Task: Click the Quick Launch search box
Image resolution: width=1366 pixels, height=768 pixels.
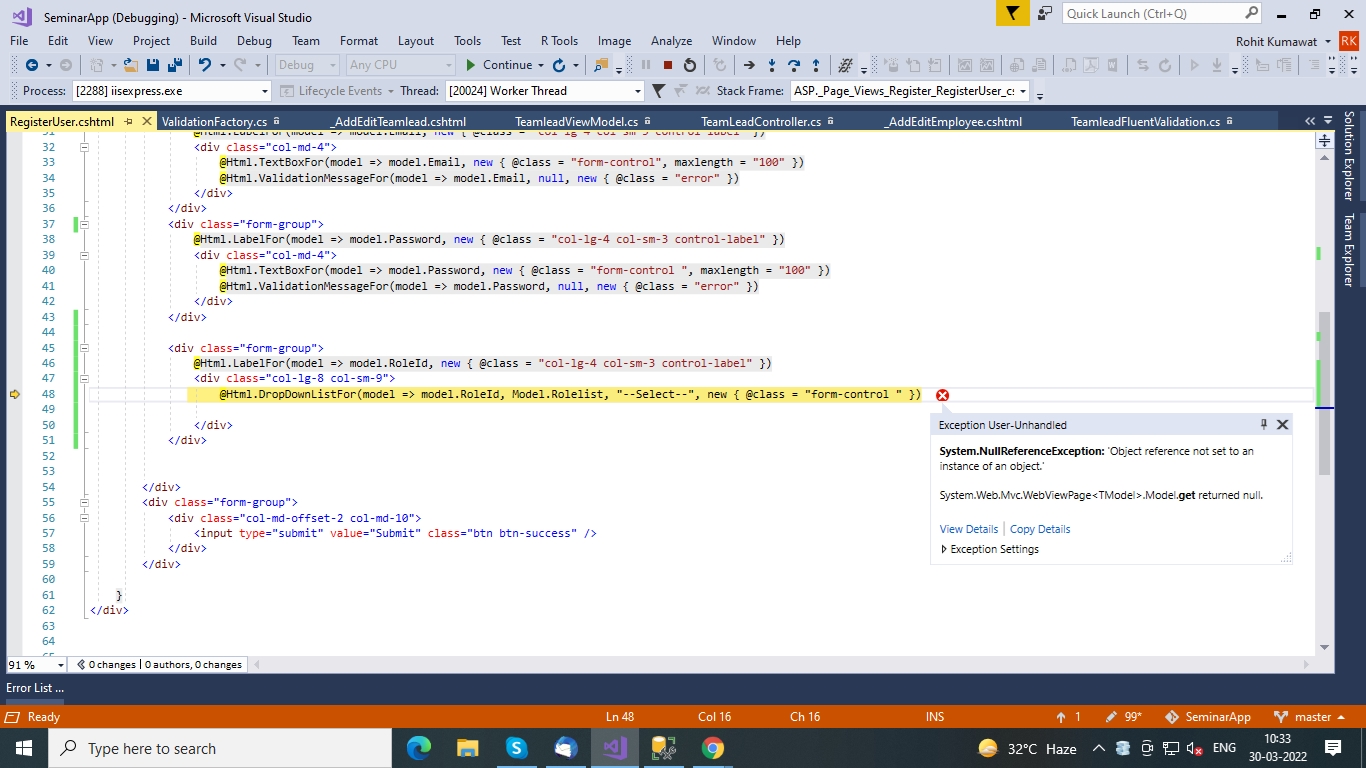Action: point(1152,14)
